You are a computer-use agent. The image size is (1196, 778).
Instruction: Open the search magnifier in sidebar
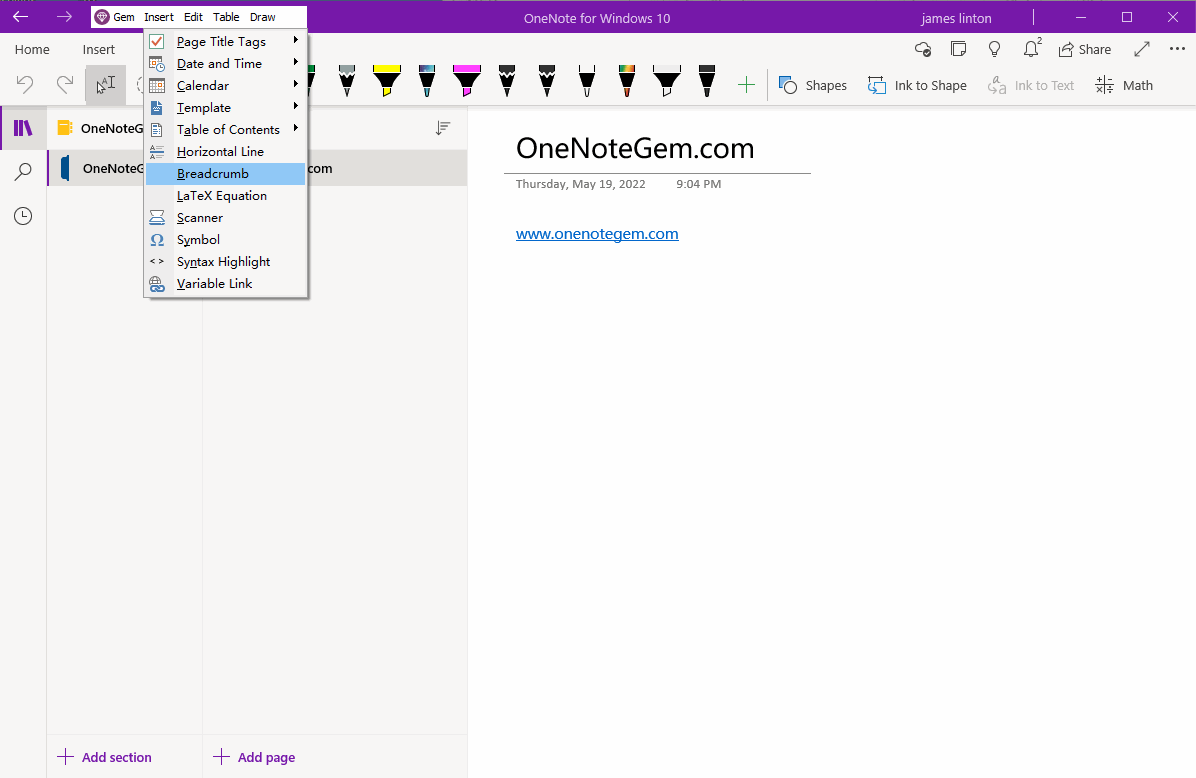(x=24, y=172)
